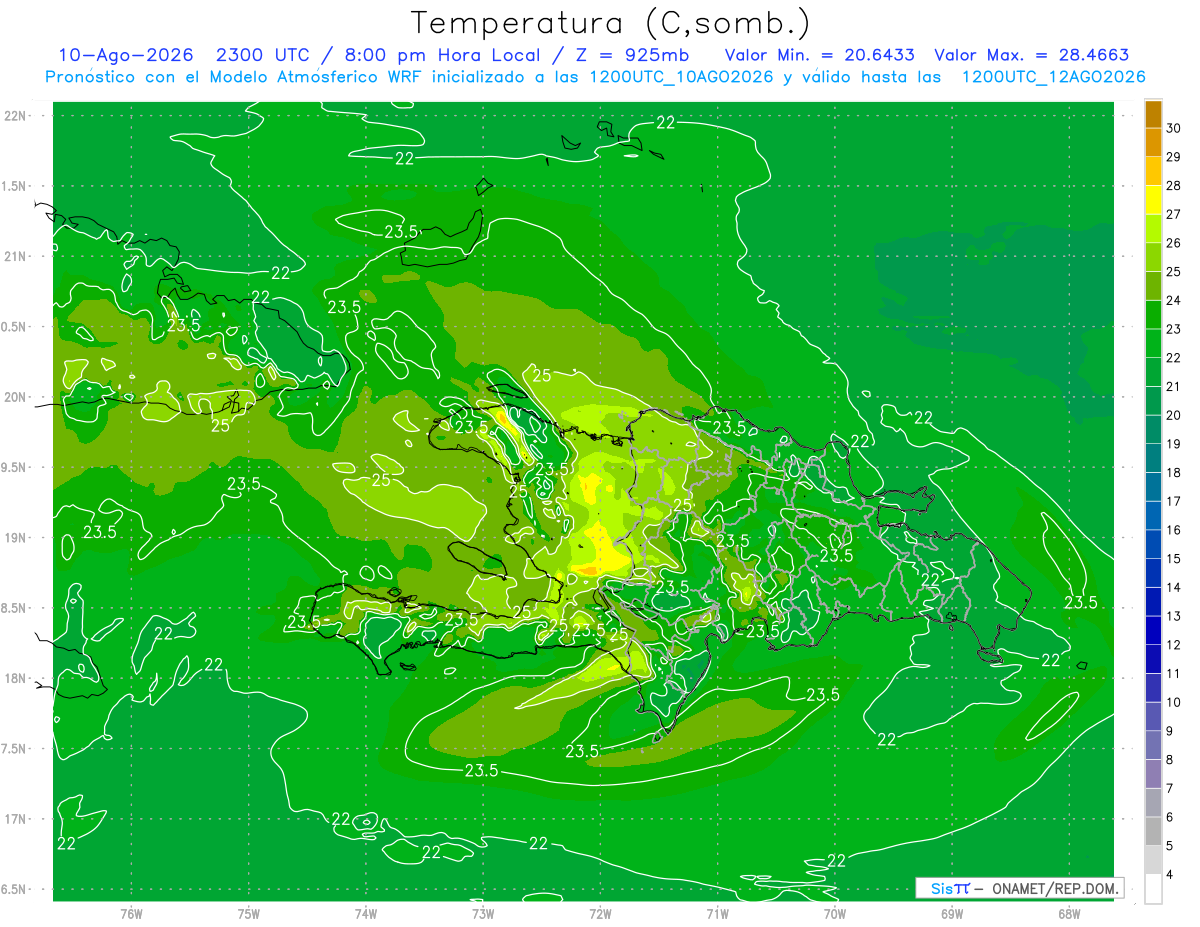This screenshot has width=1200, height=927.
Task: Click the colorbar legend label "15"
Action: (1174, 558)
